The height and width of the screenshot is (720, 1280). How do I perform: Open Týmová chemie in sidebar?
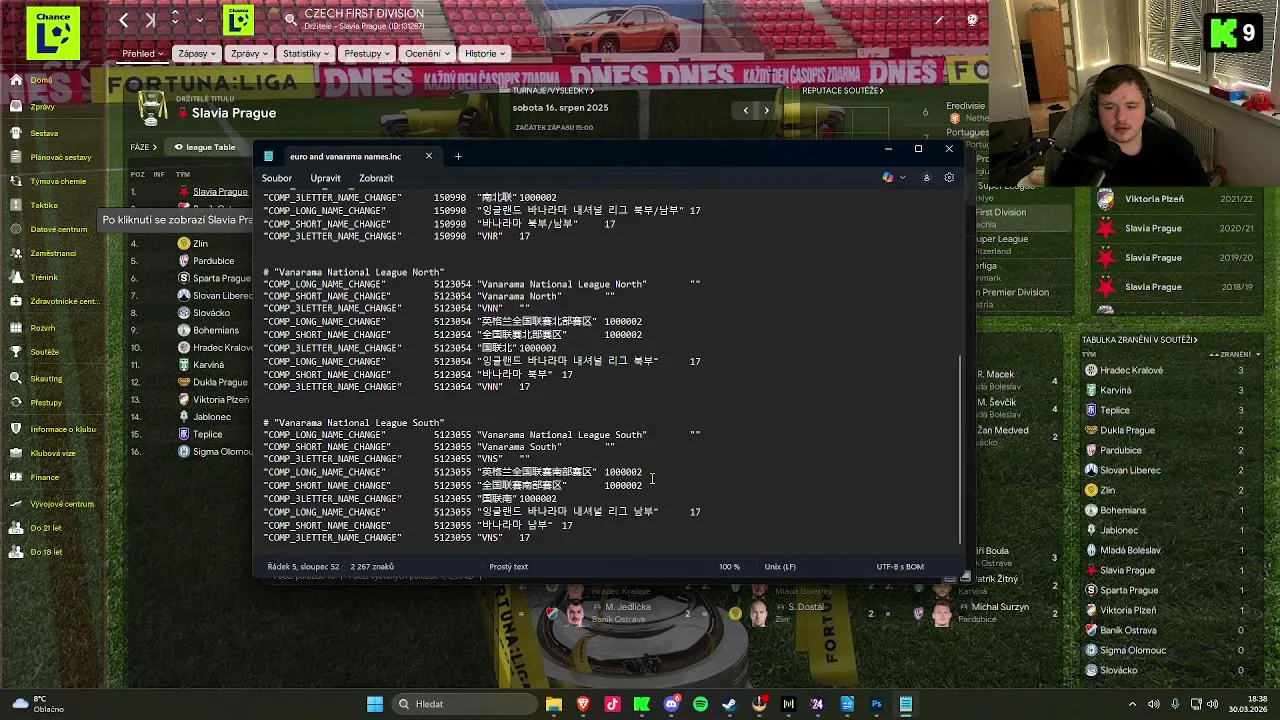[x=58, y=181]
